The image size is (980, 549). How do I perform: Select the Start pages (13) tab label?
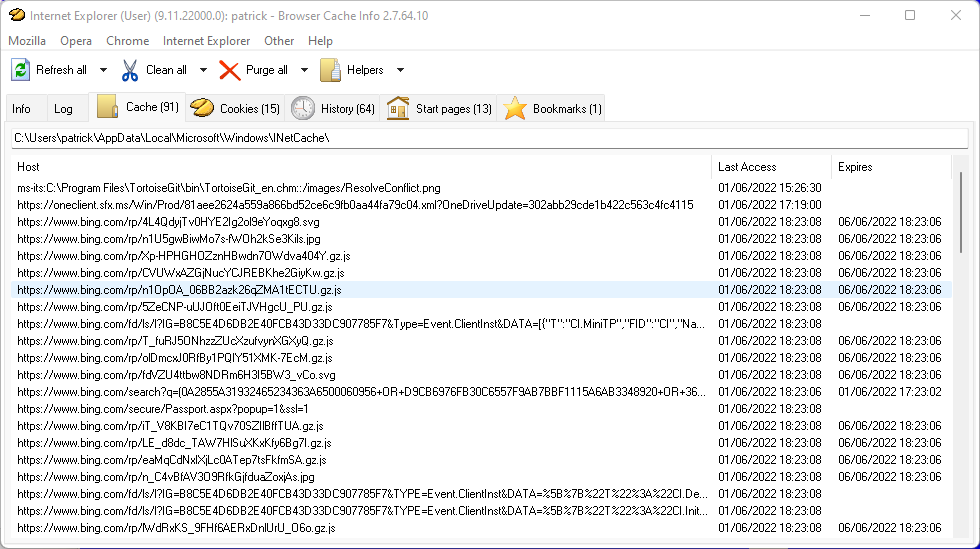pyautogui.click(x=454, y=109)
